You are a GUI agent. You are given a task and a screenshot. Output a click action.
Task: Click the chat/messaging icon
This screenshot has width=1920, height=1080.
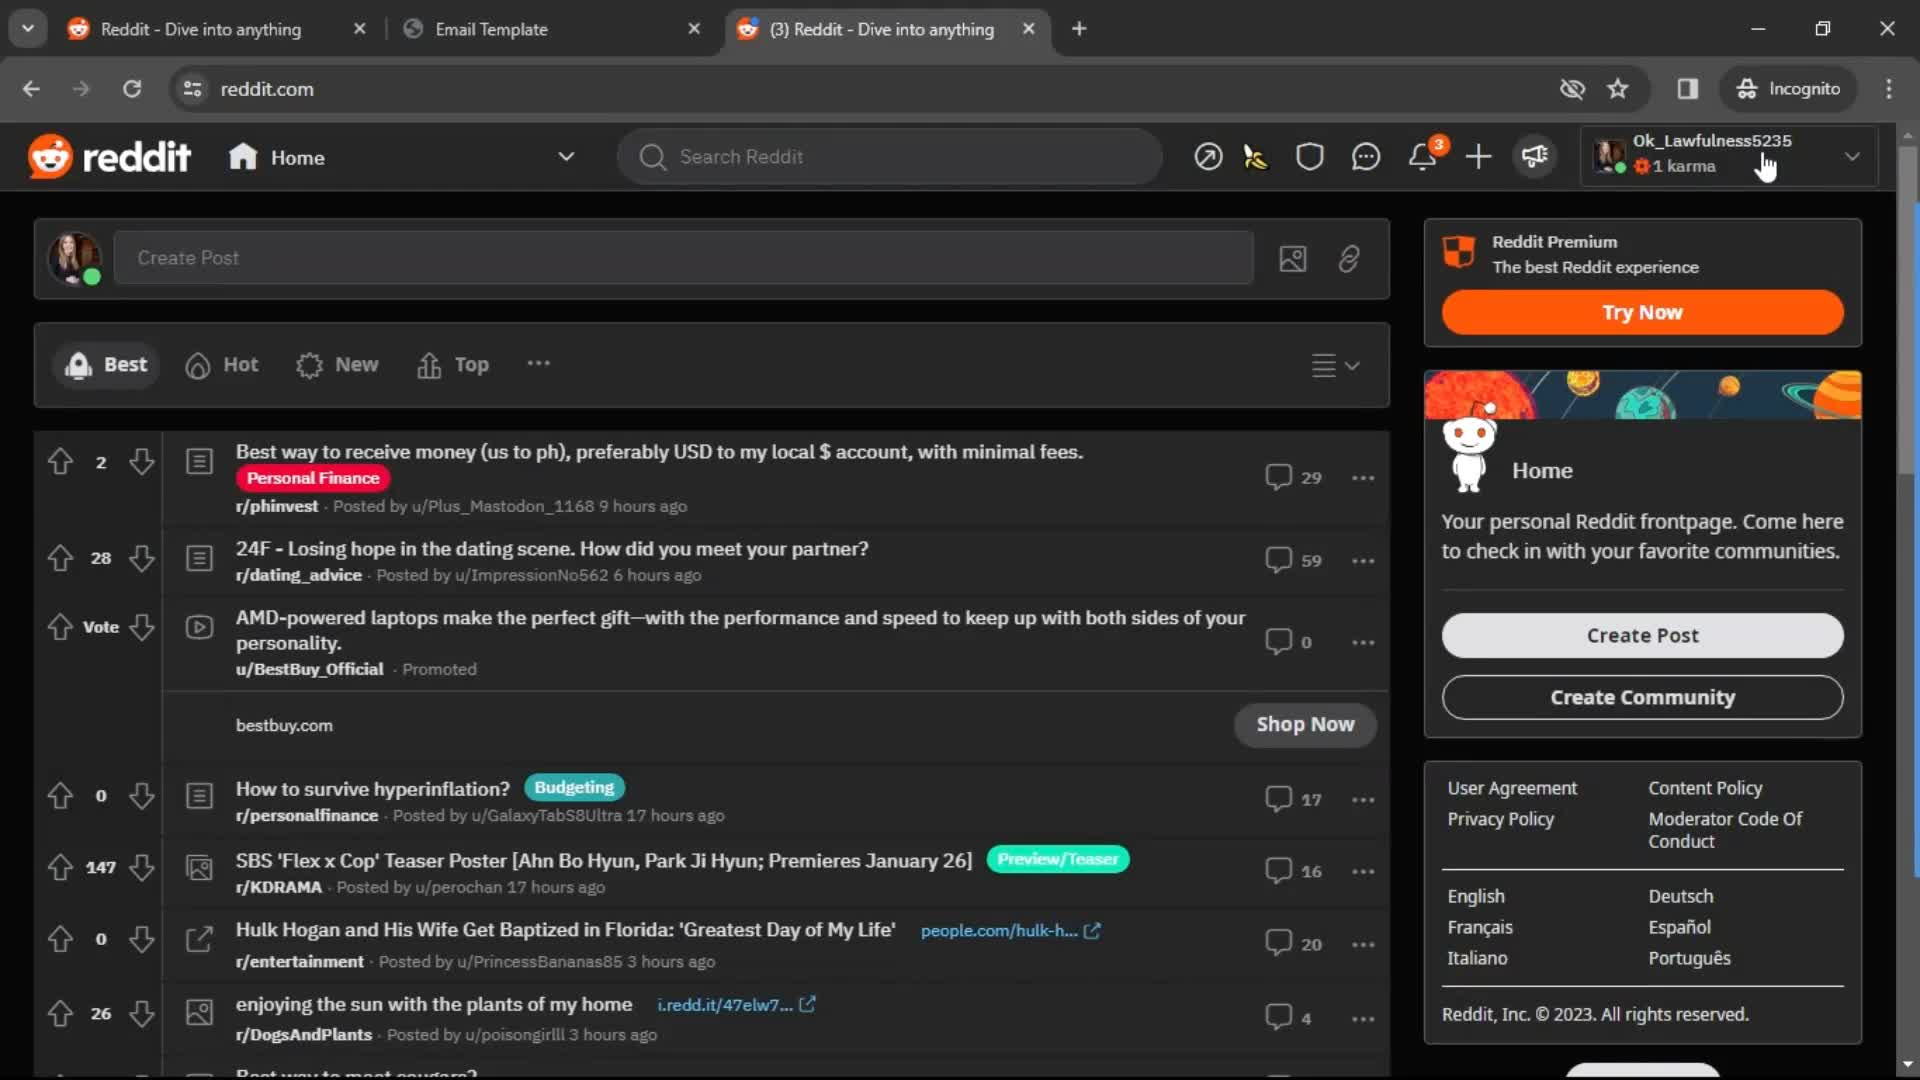(x=1365, y=156)
